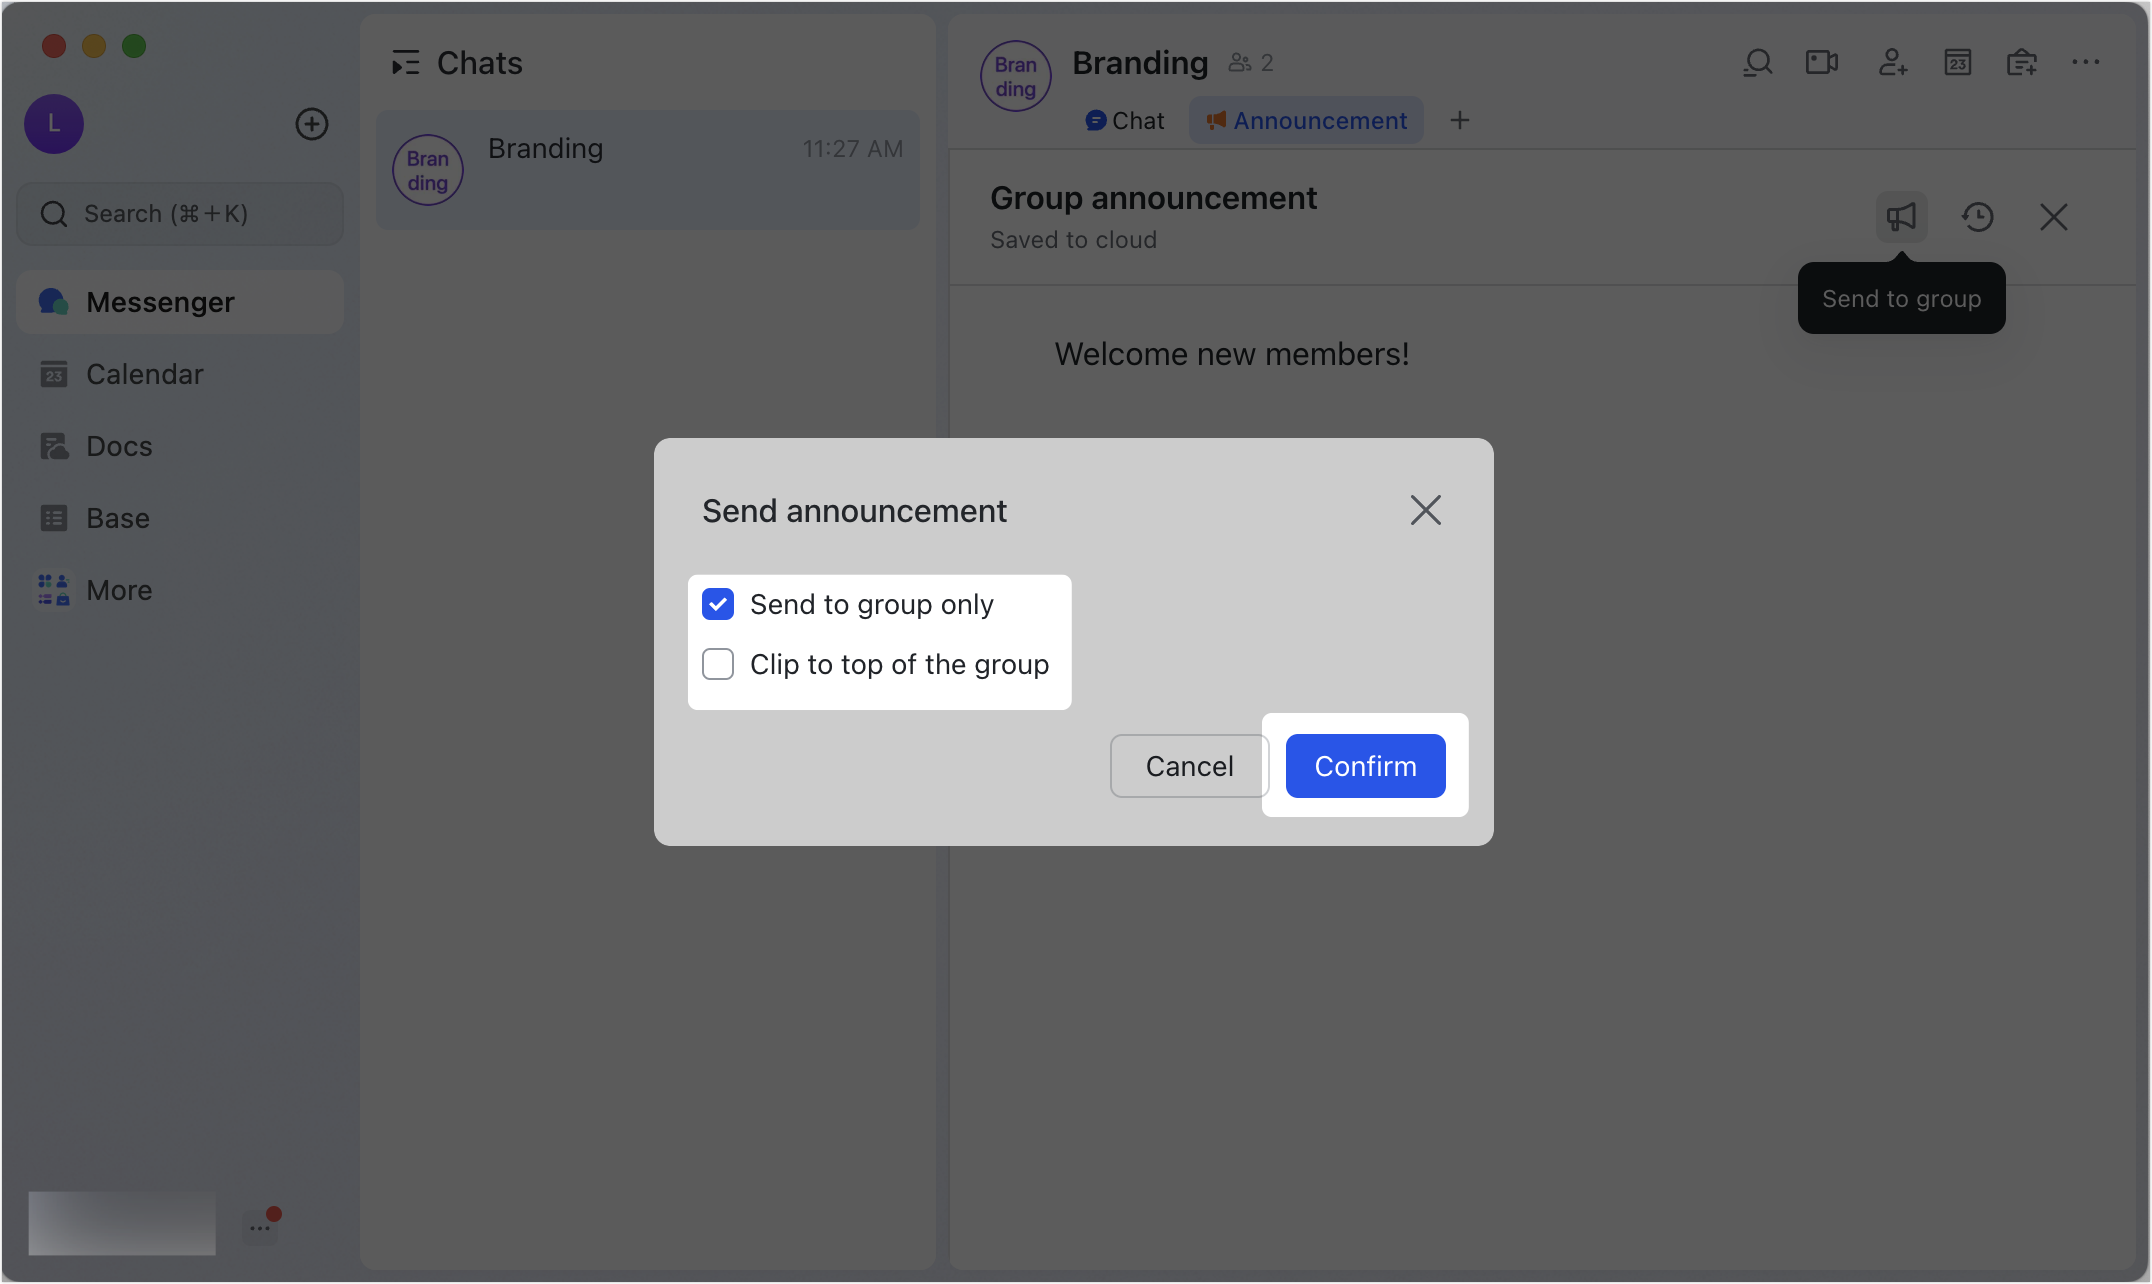Cancel the Send announcement dialog

tap(1188, 766)
